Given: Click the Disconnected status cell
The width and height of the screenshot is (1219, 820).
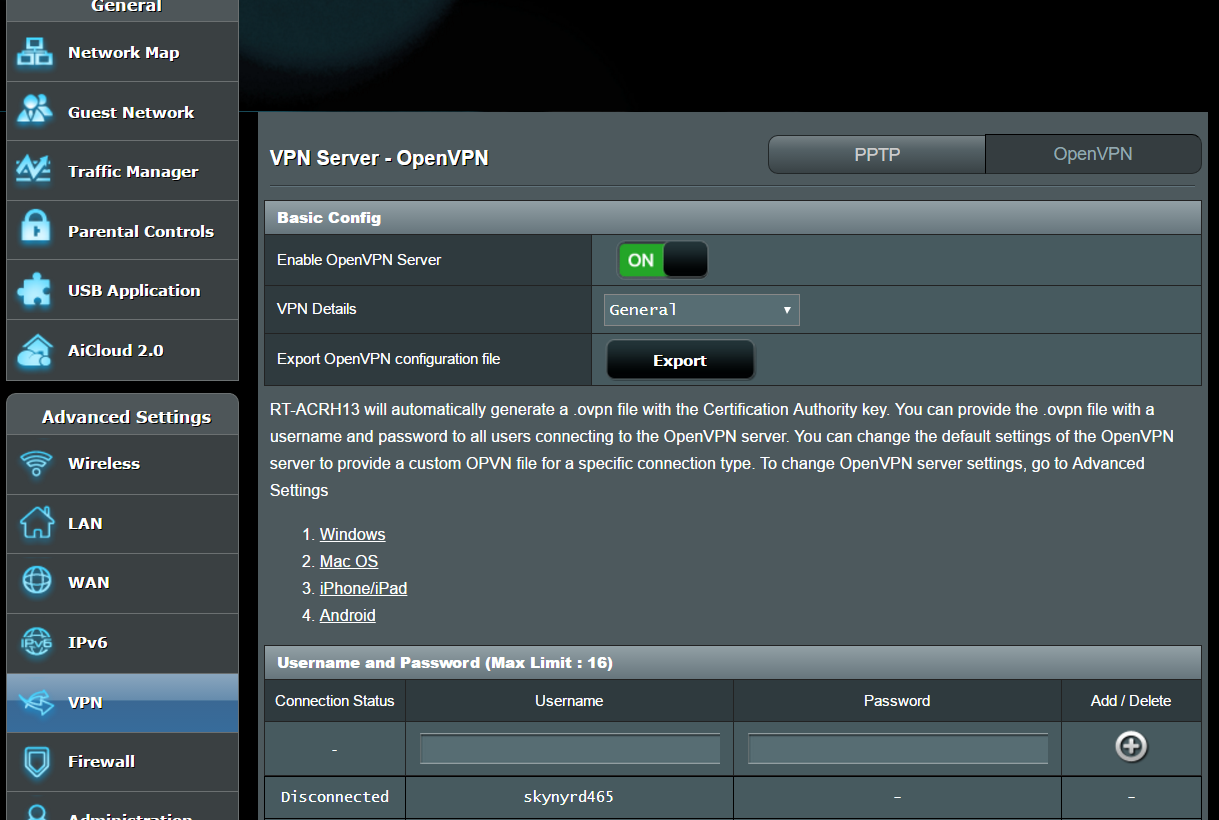Looking at the screenshot, I should pyautogui.click(x=335, y=797).
